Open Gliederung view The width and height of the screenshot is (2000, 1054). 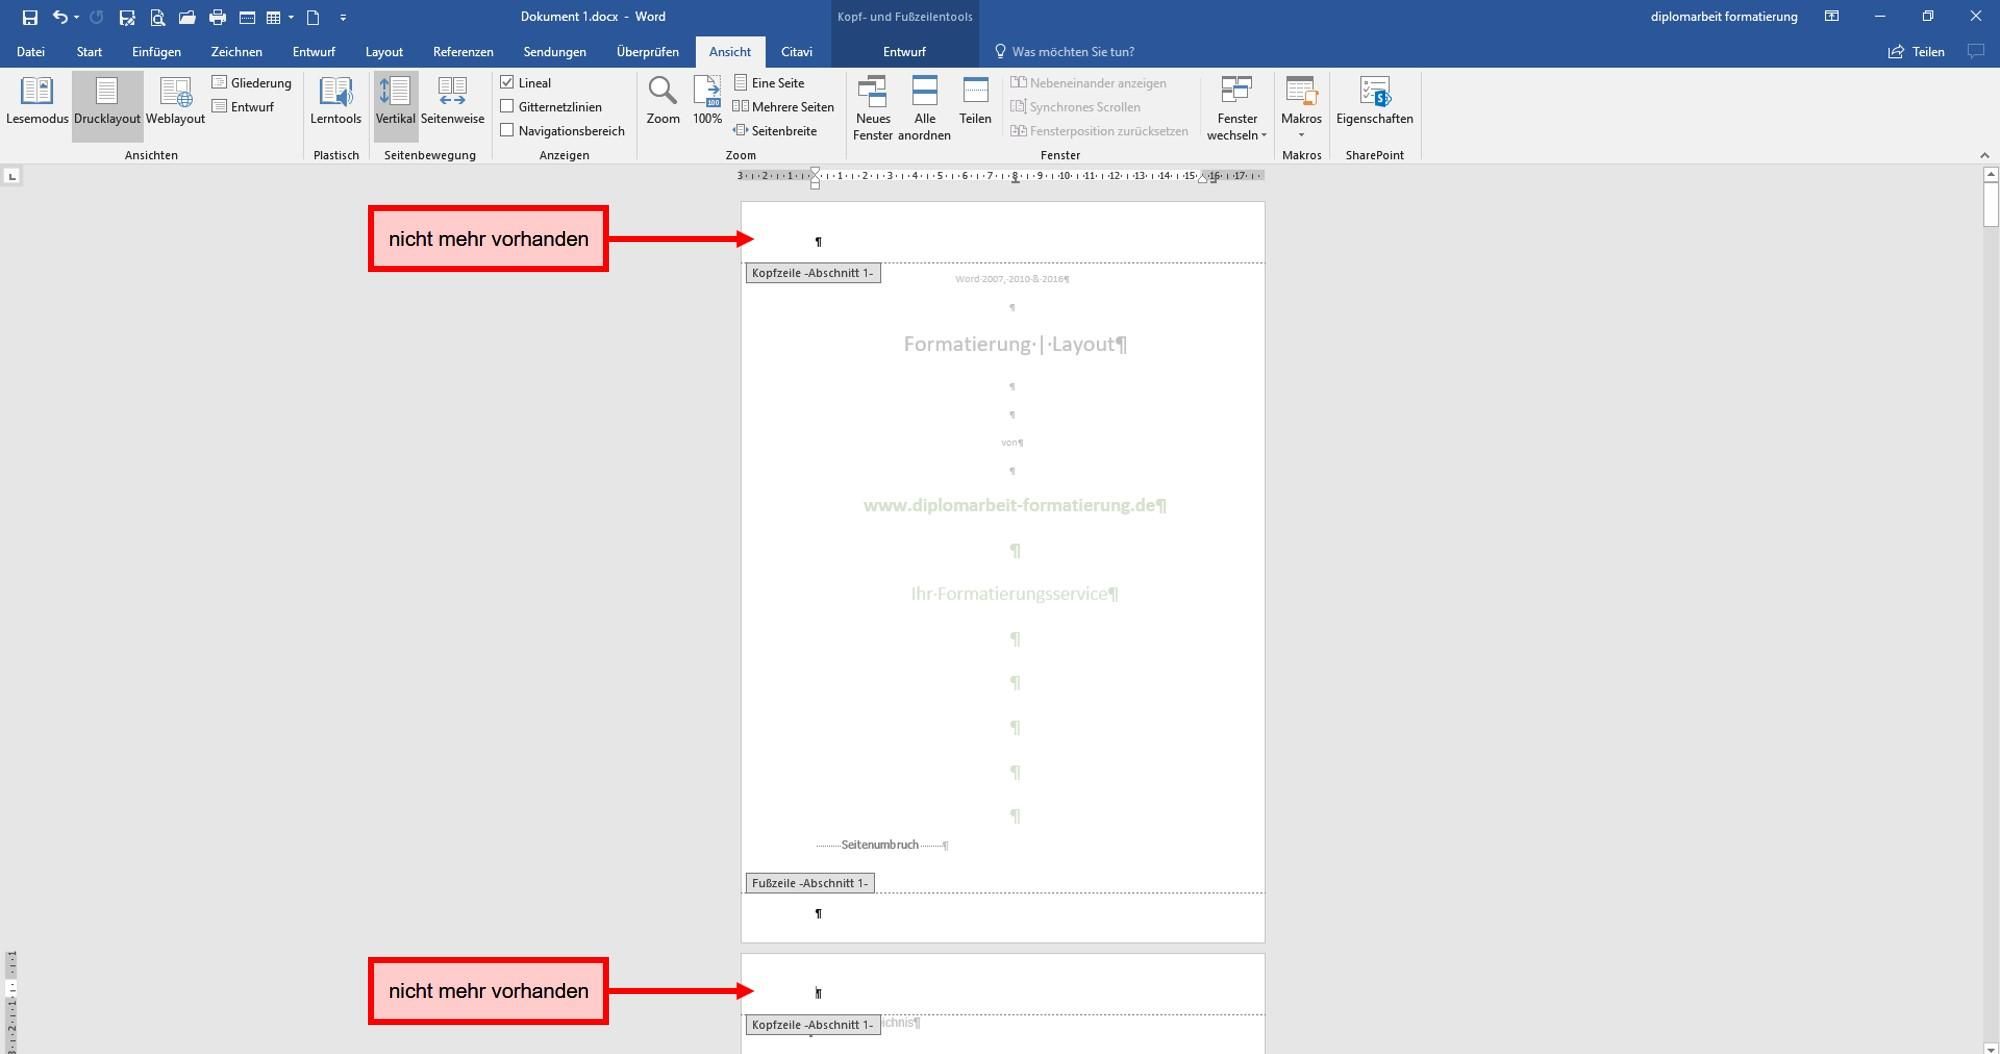pyautogui.click(x=252, y=83)
